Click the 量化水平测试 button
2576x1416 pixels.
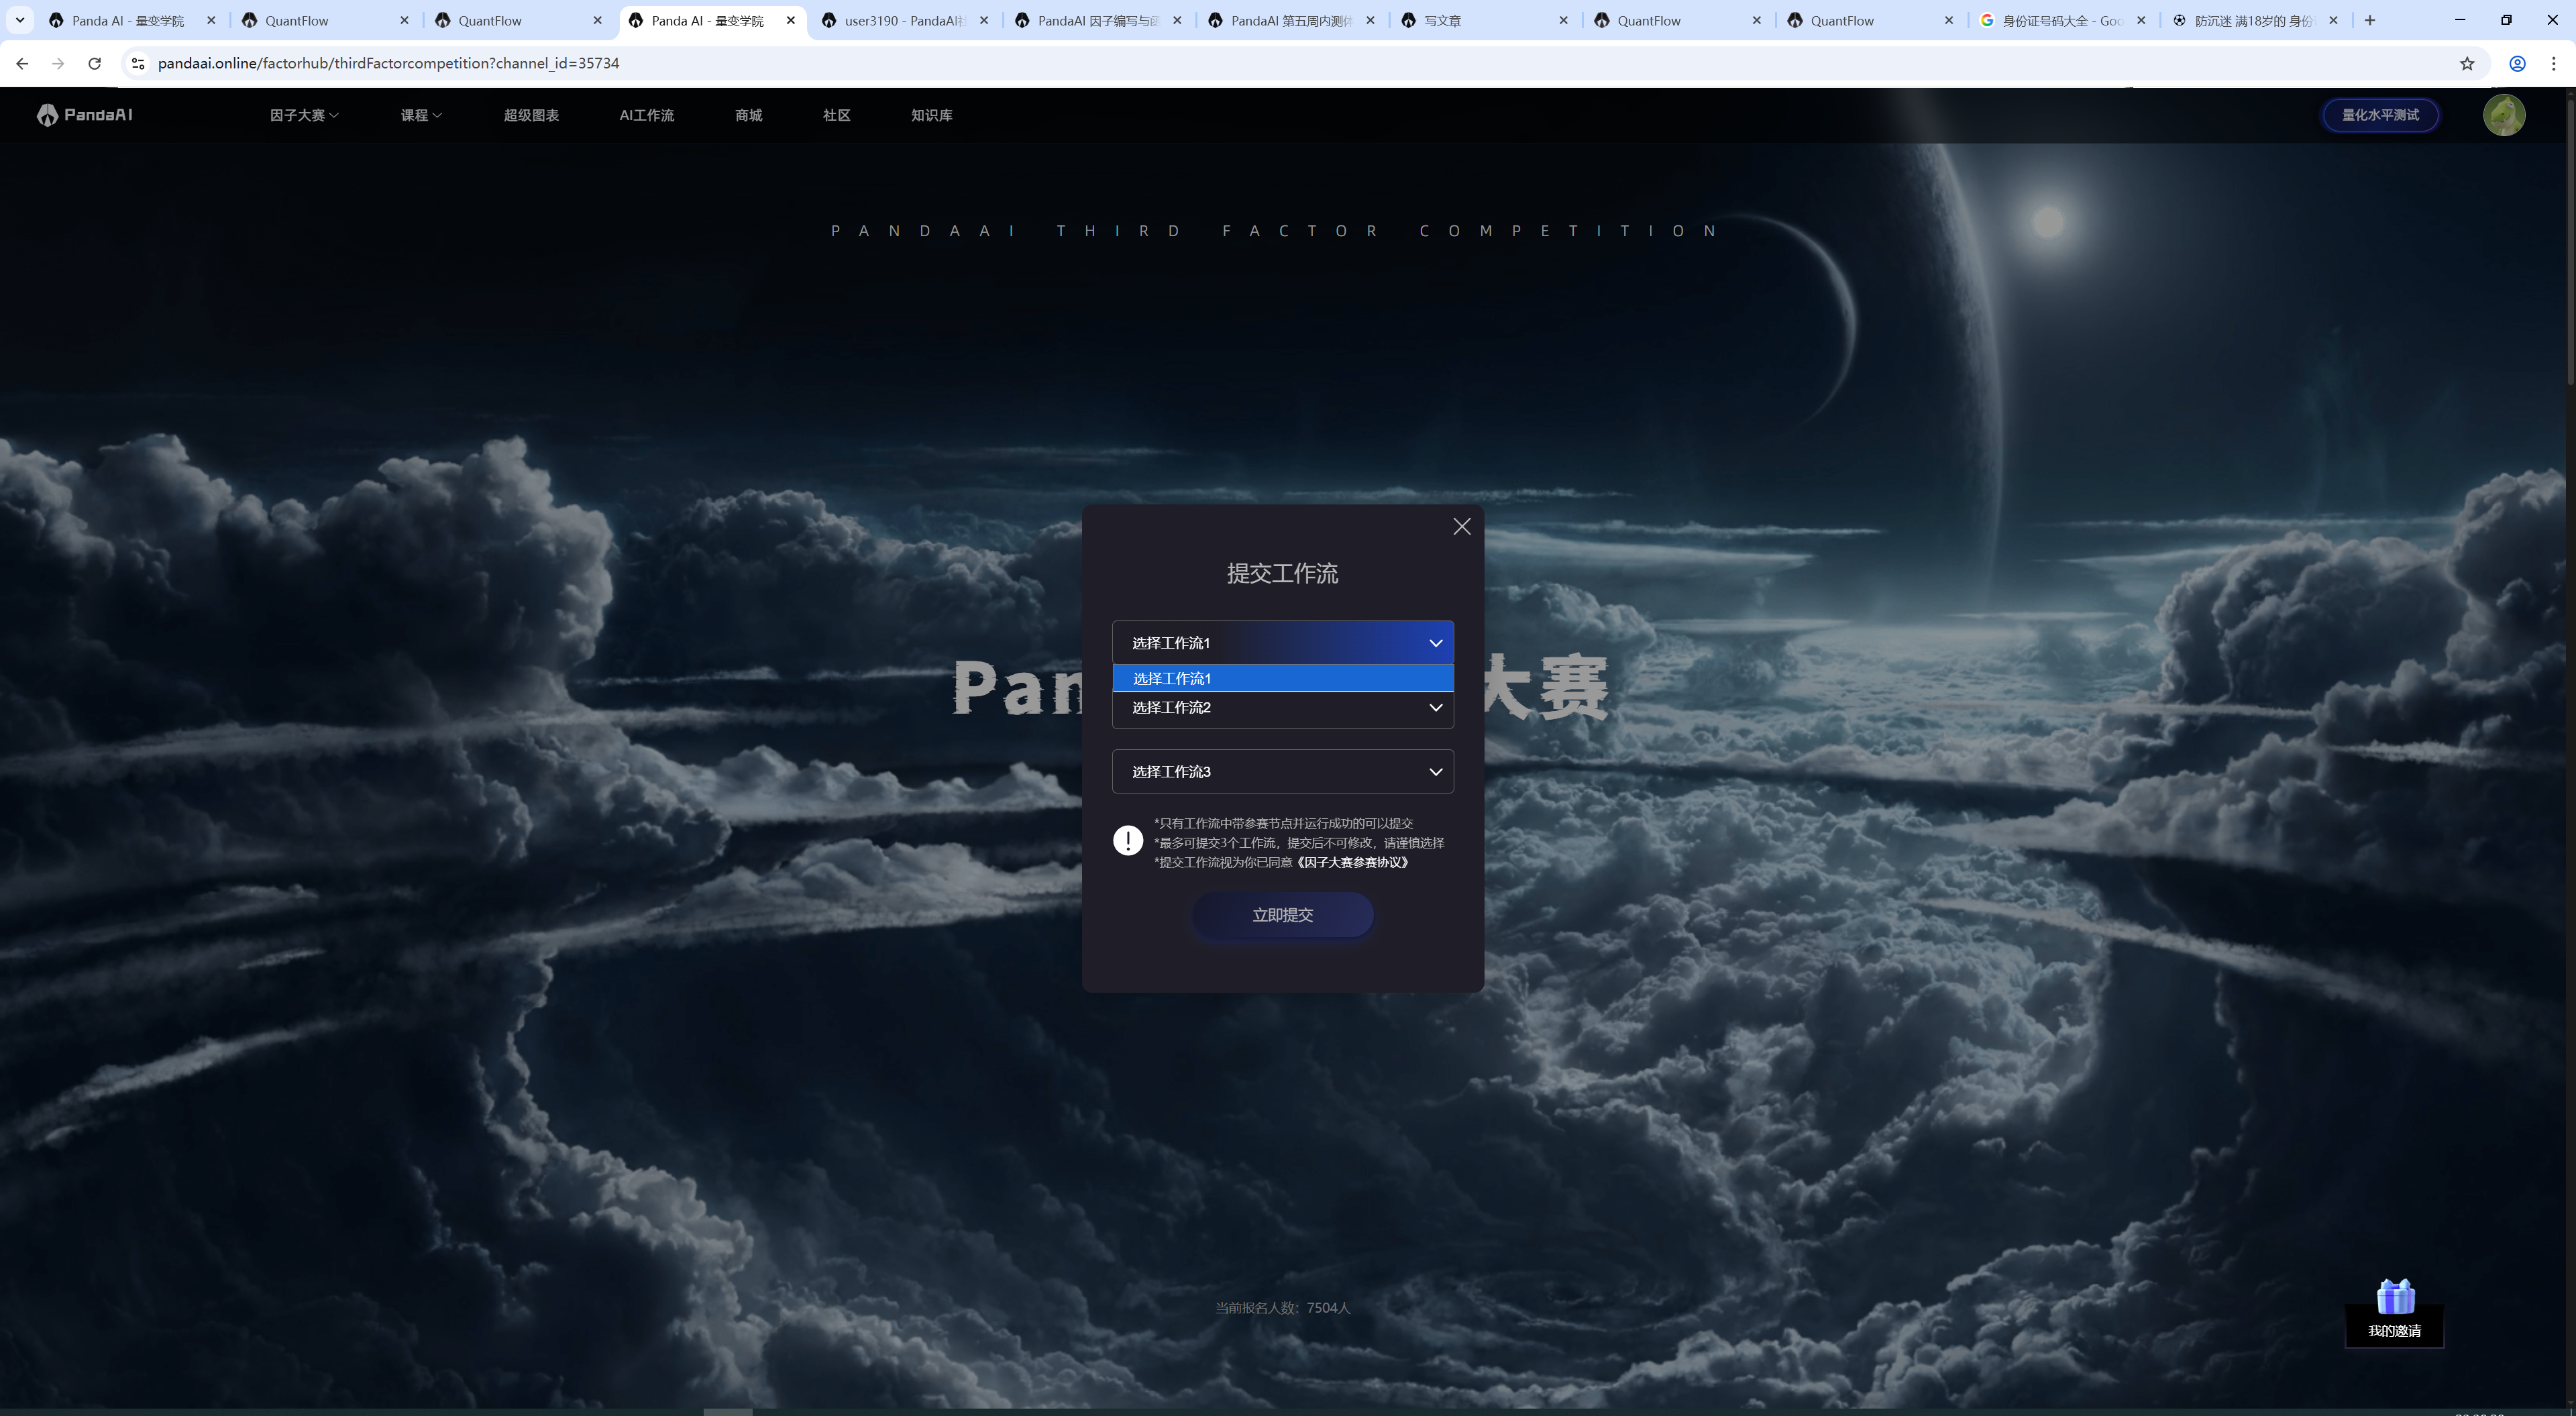[2380, 115]
